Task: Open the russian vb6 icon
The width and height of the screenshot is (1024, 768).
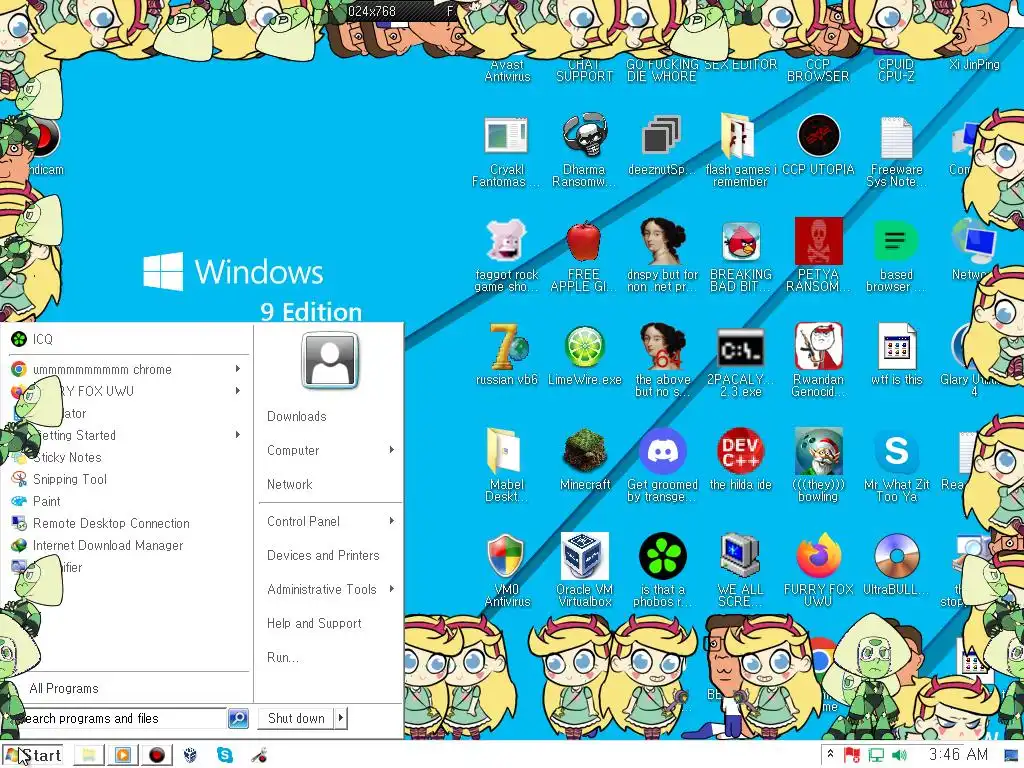Action: tap(507, 346)
